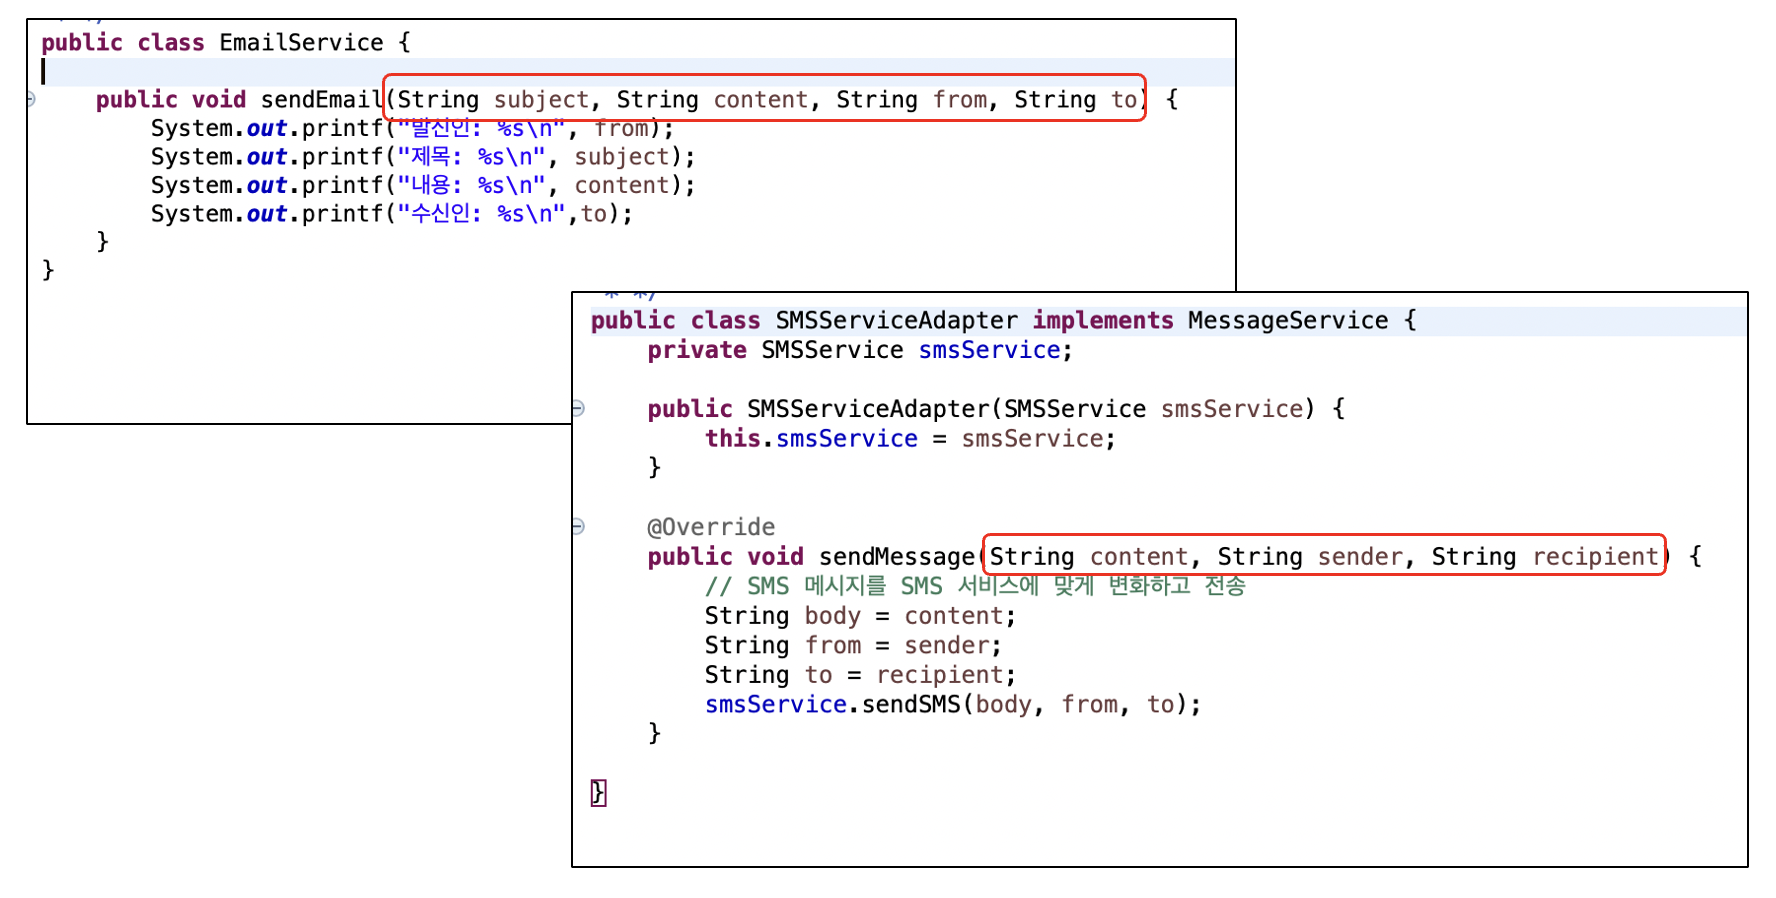Click the SMS 메시지를 comment line
Viewport: 1776px width, 898px height.
click(975, 586)
